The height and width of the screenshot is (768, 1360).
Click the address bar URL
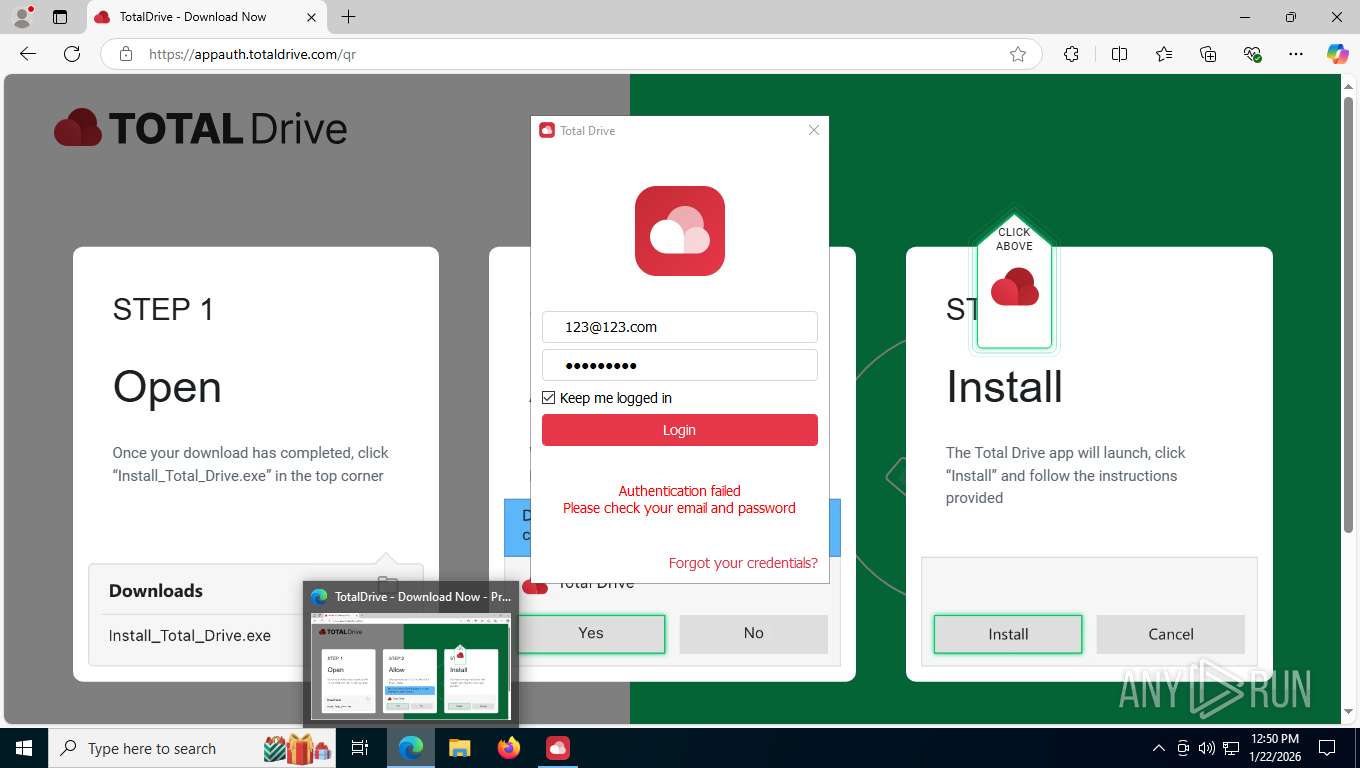click(252, 54)
